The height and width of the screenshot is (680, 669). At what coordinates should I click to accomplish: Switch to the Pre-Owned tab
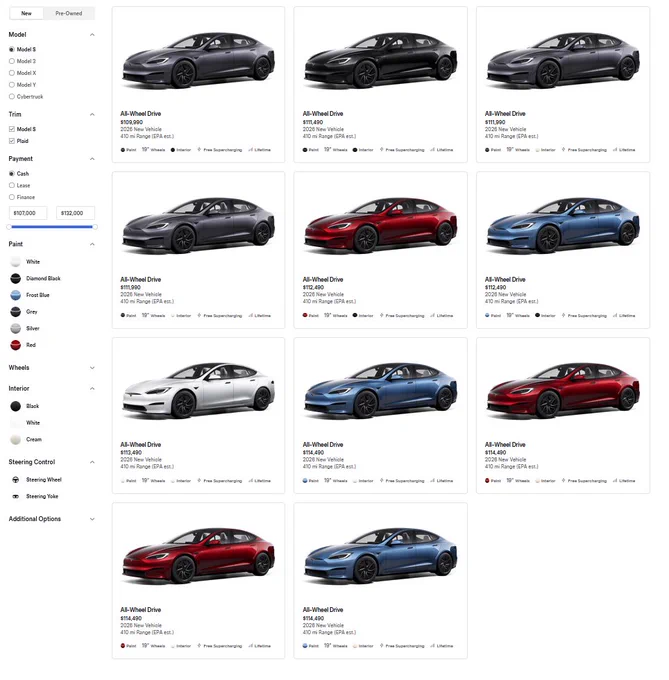(x=69, y=13)
